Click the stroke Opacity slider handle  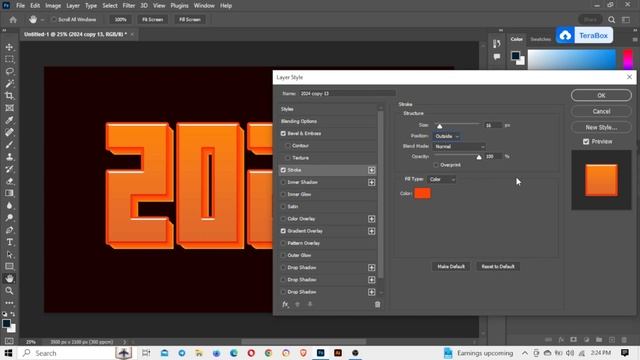point(479,157)
